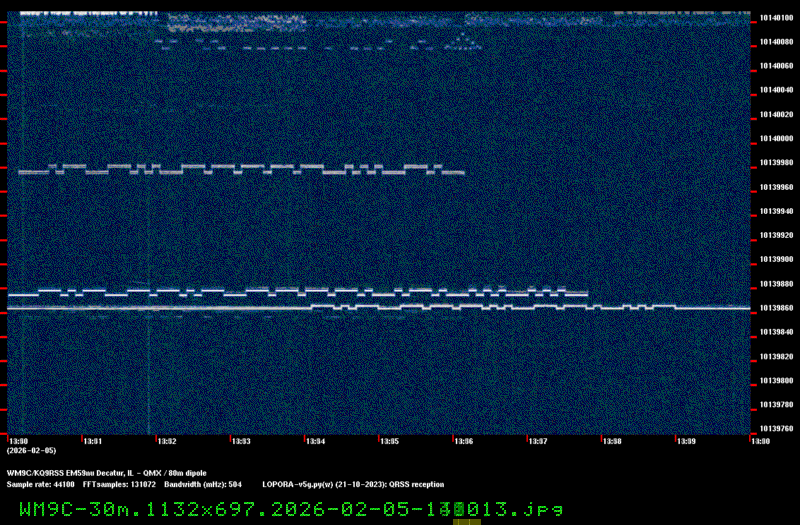Click the 10139860 frequency label

(x=776, y=308)
